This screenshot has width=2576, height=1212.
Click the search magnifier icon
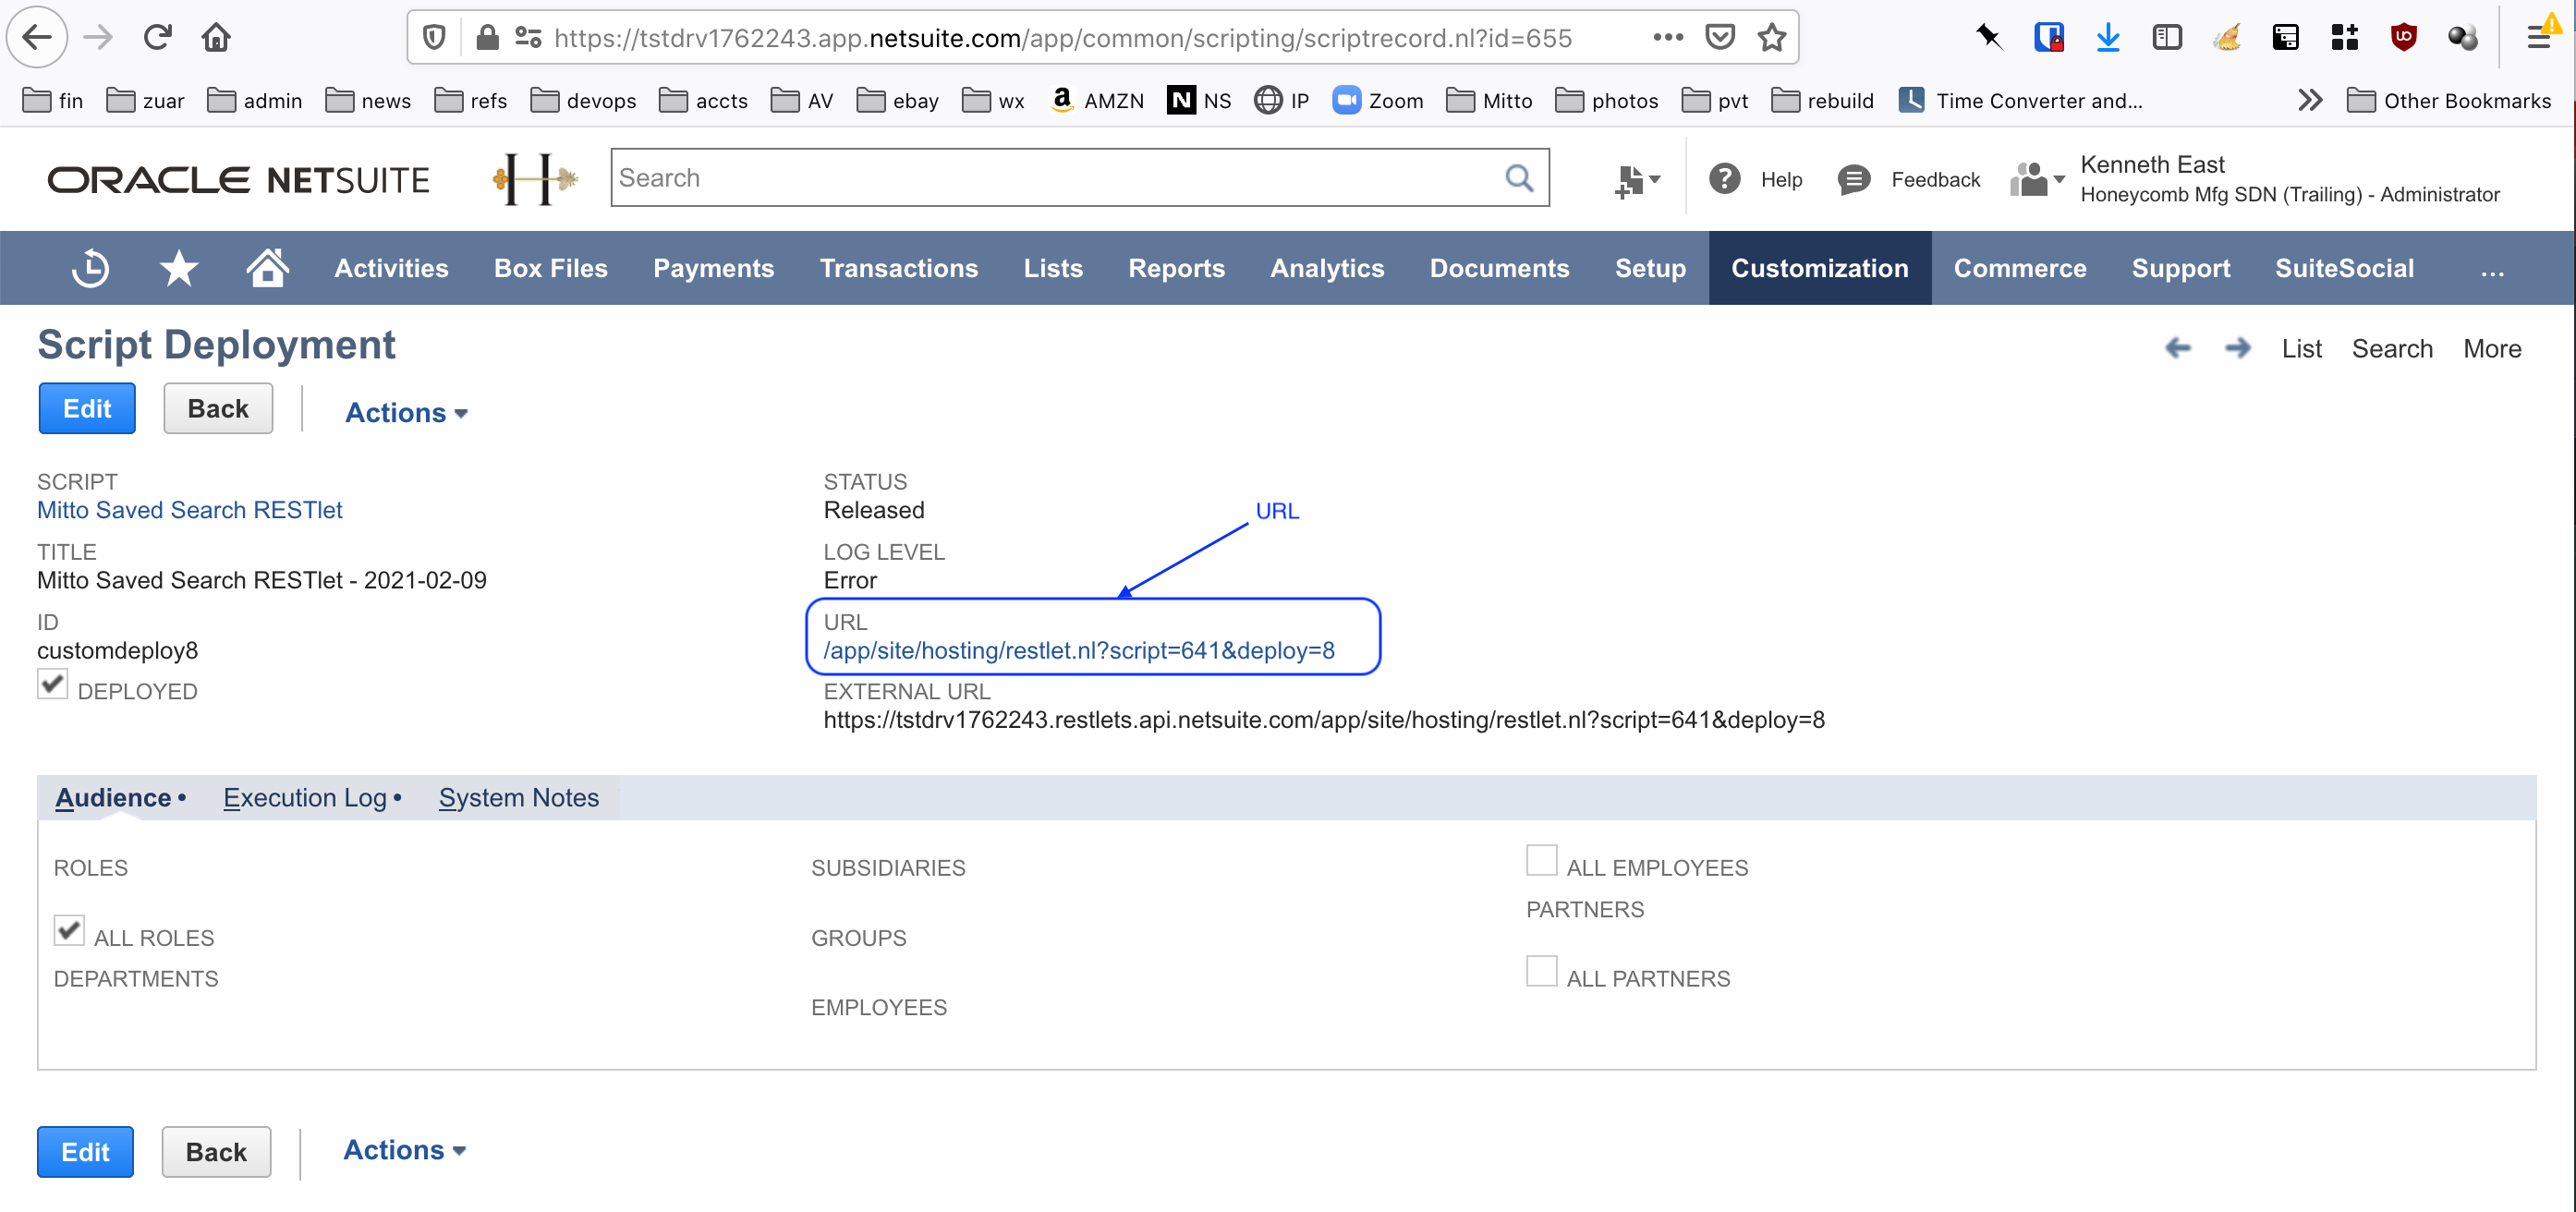point(1519,178)
